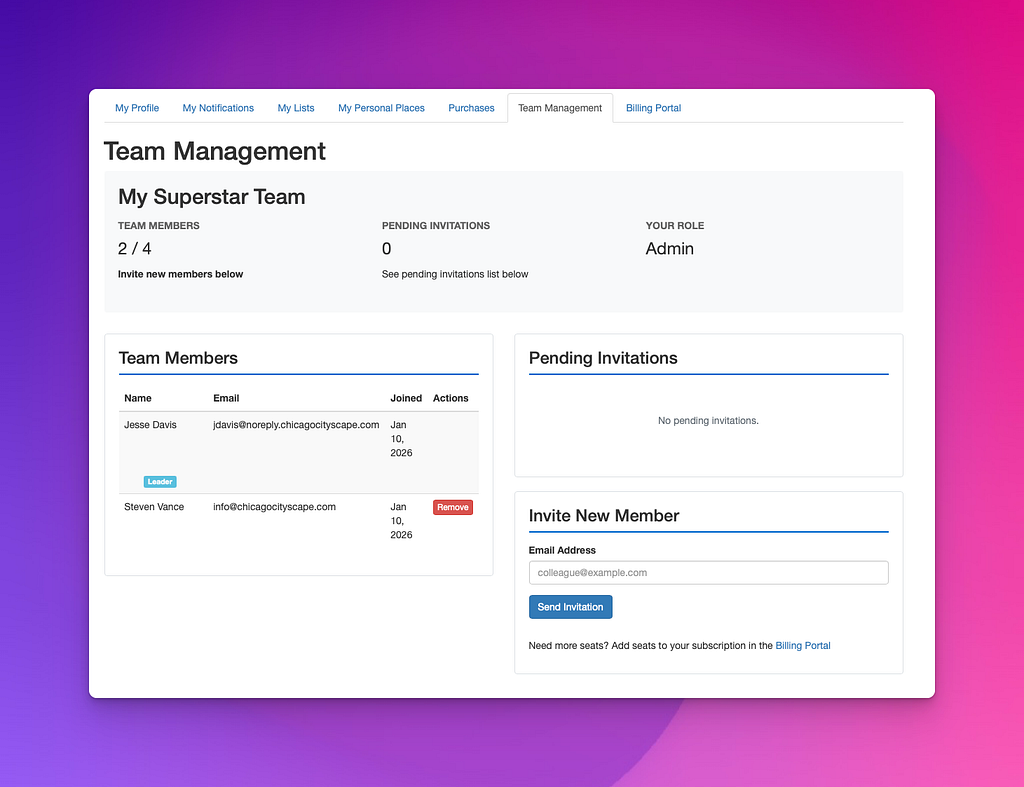The image size is (1024, 787).
Task: Click the Name column header
Action: click(138, 398)
